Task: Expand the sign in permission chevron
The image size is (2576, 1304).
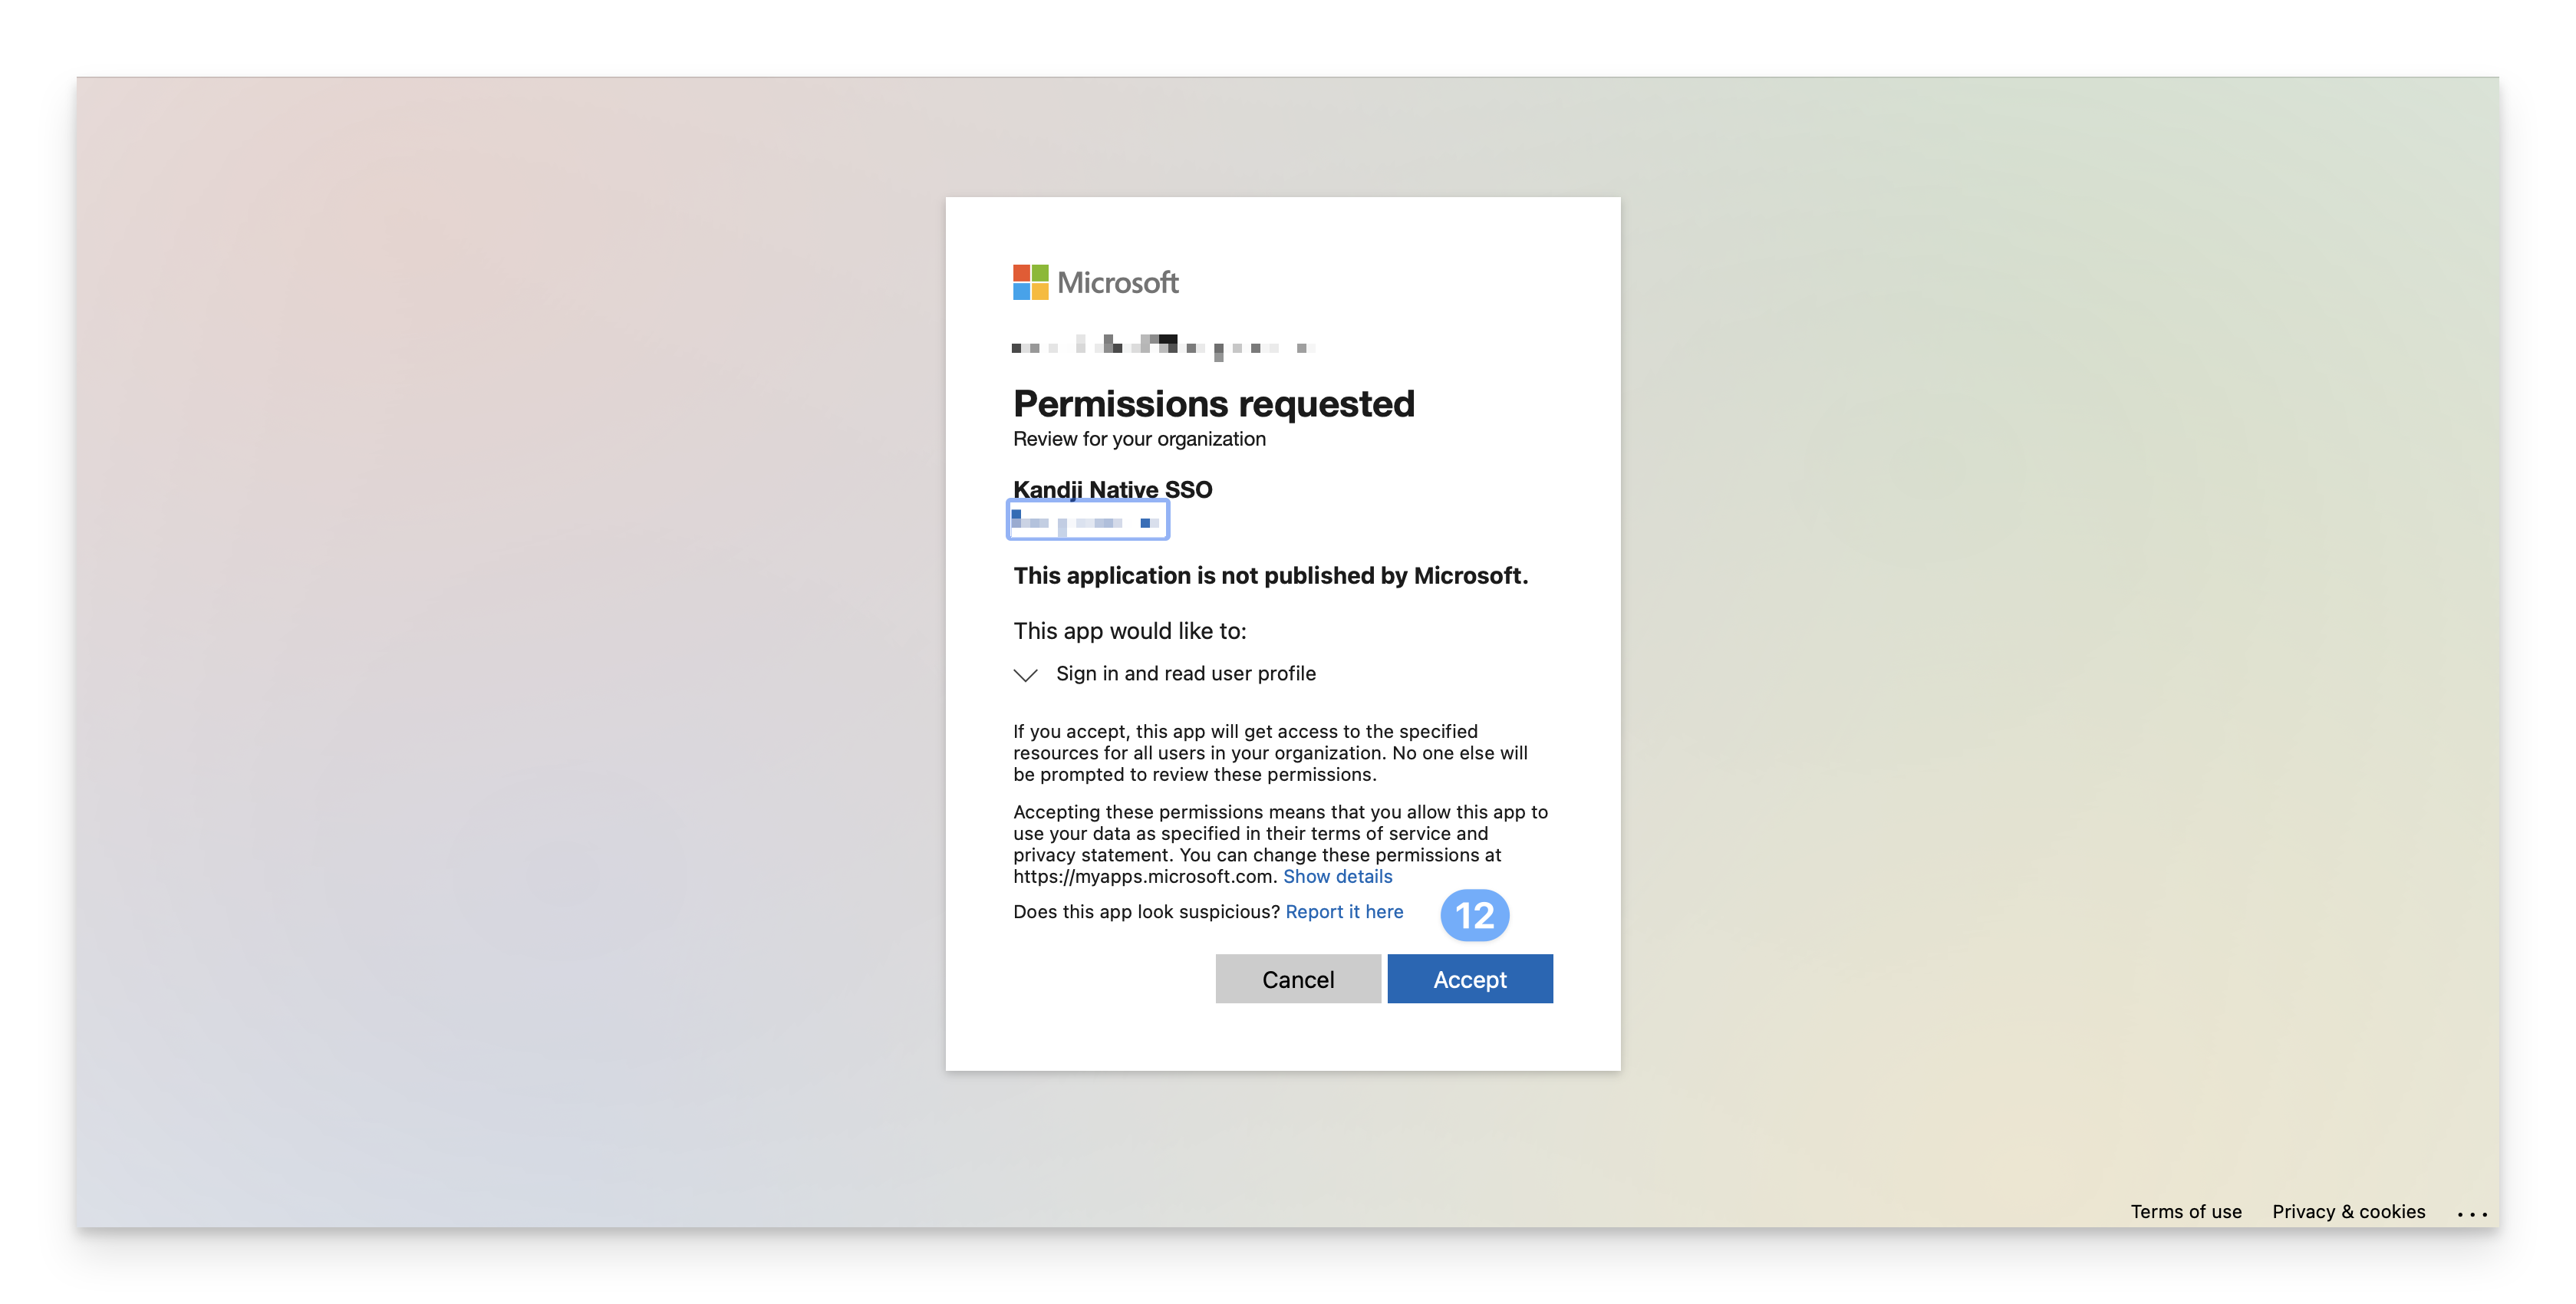Action: click(x=1025, y=675)
